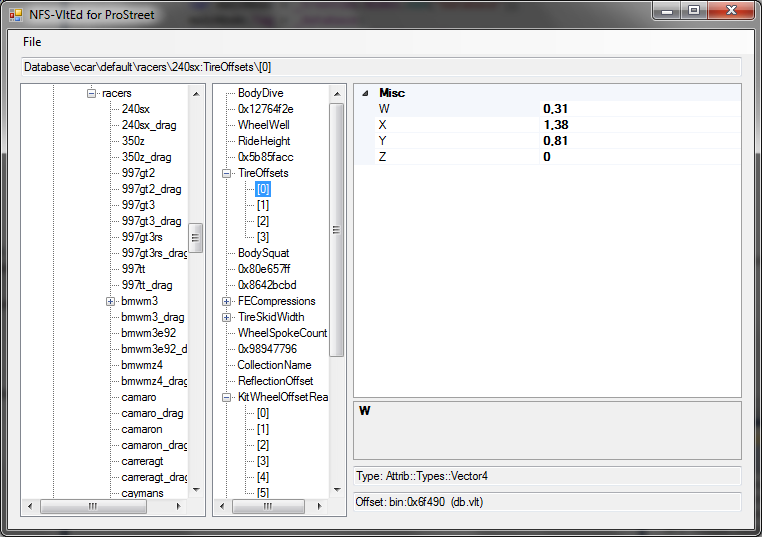Expand the FECompressions node
The image size is (762, 537).
[227, 301]
